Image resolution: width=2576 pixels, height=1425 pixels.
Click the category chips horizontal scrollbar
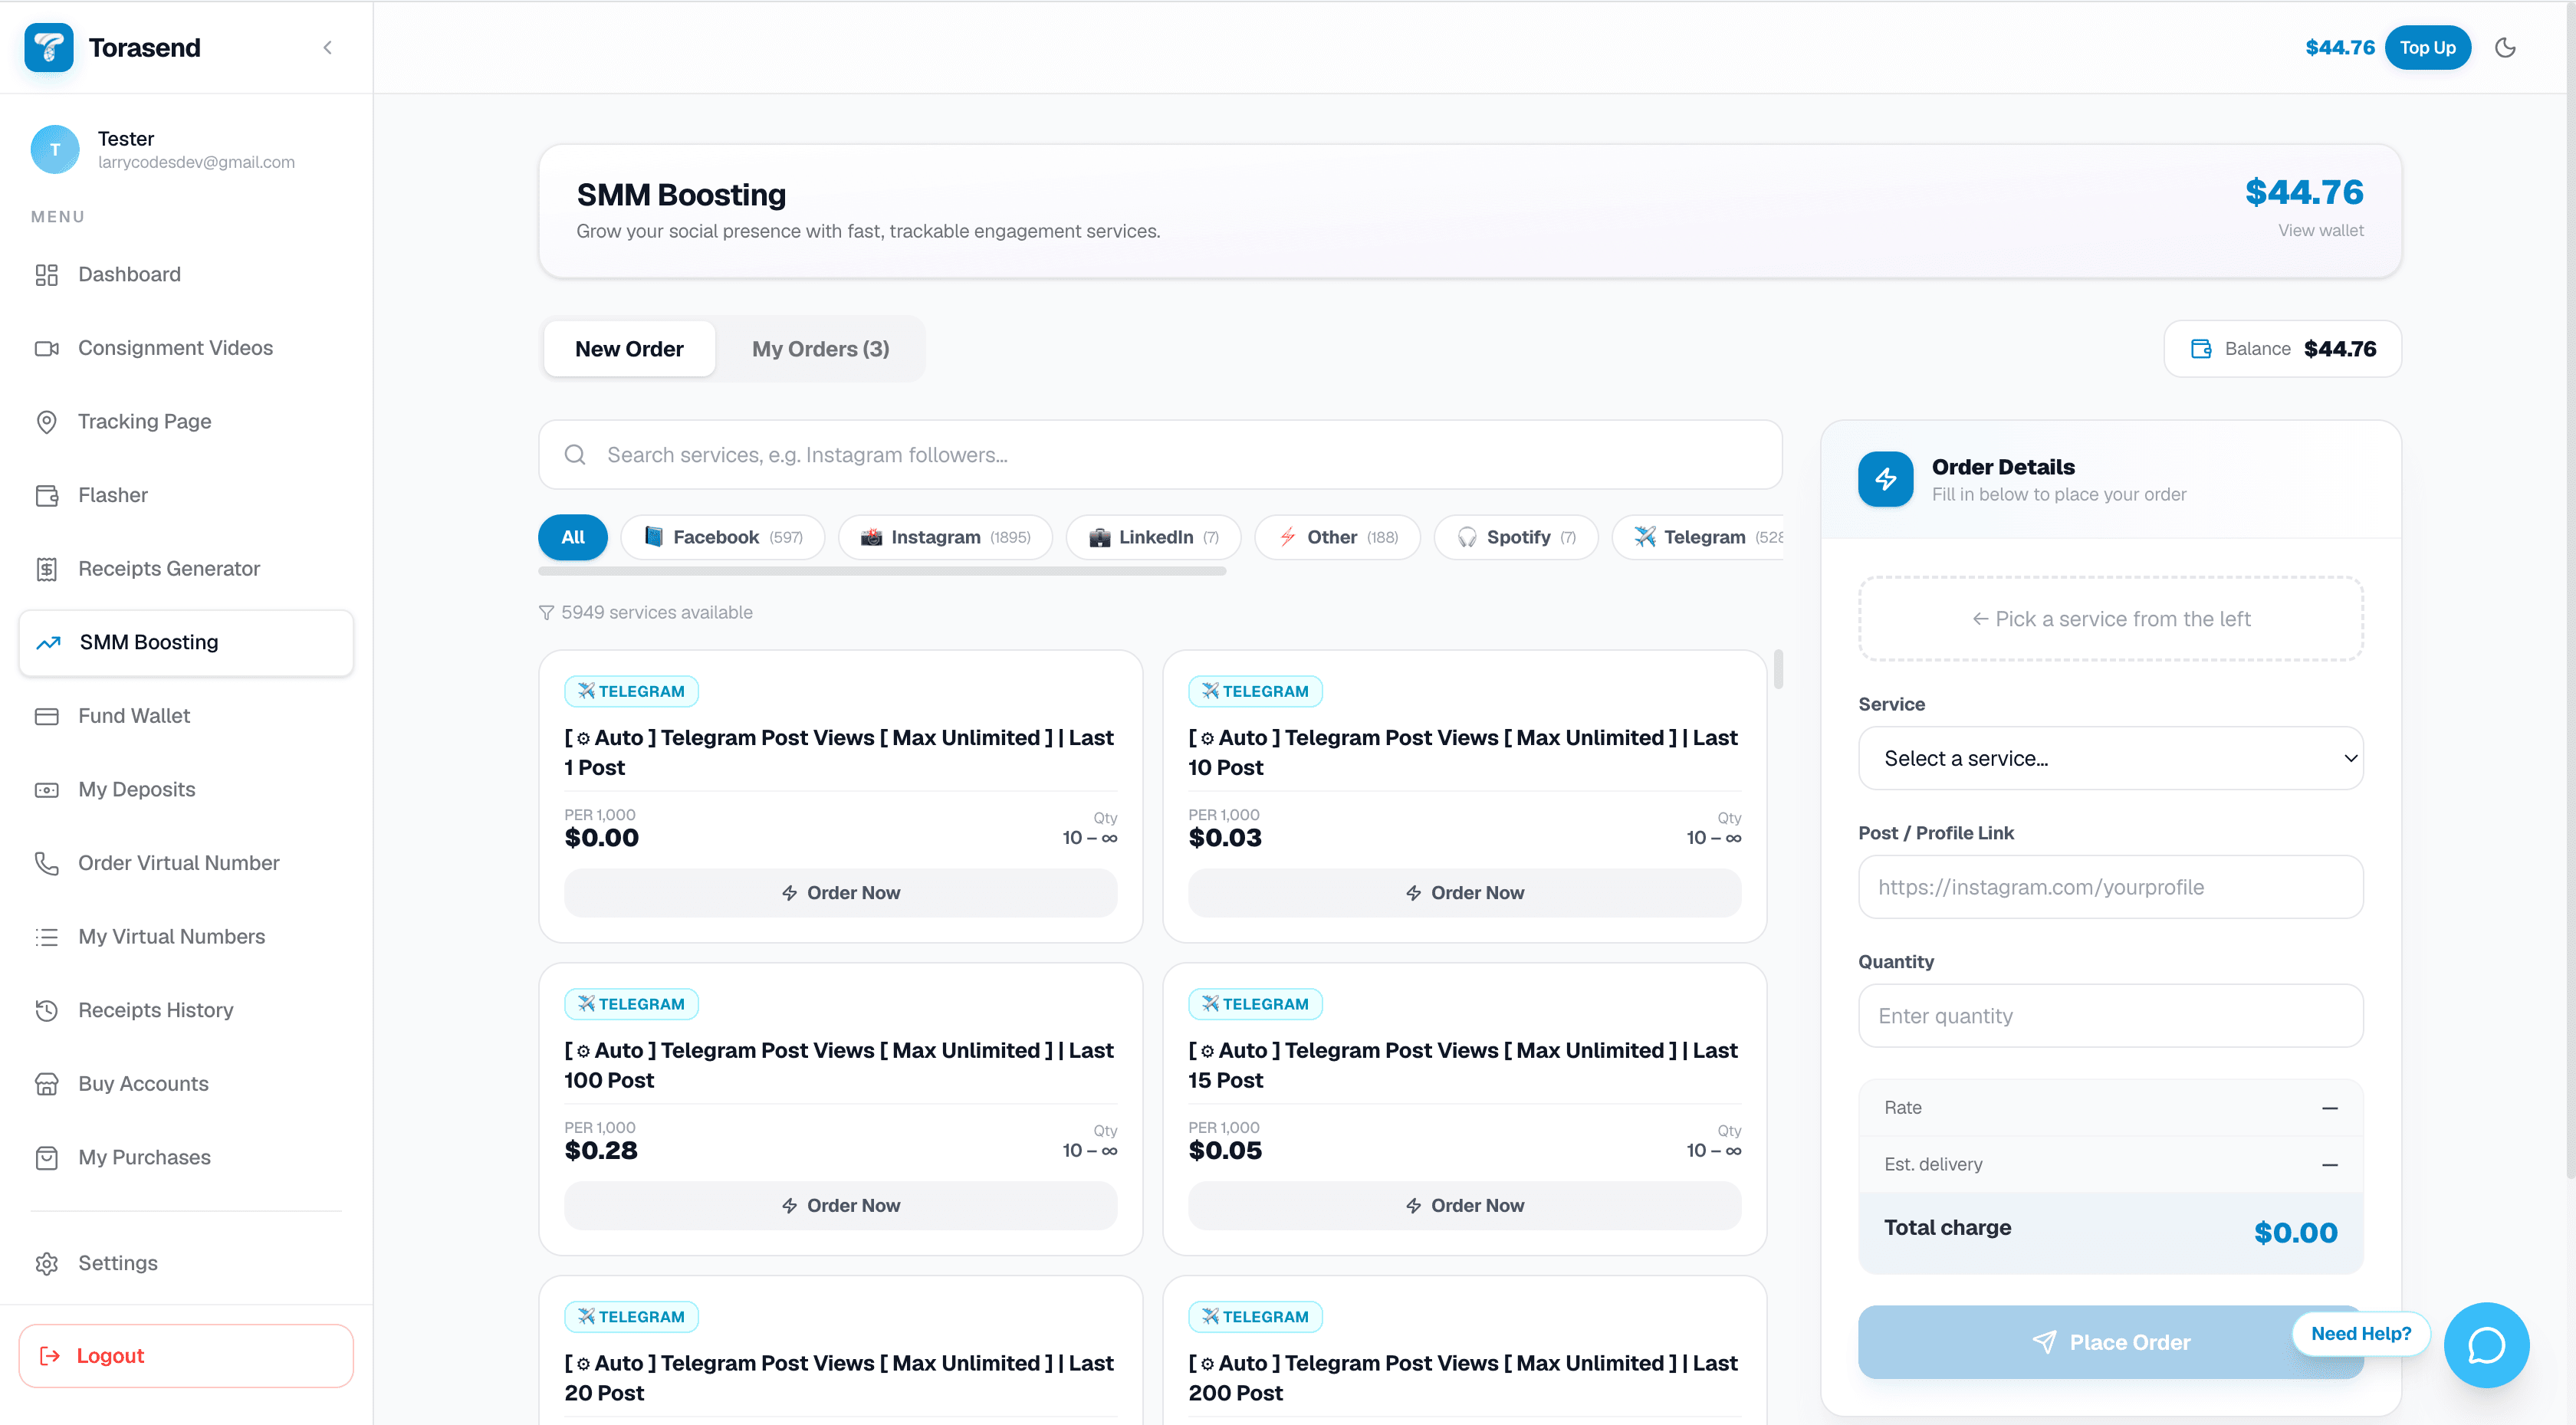[x=882, y=571]
